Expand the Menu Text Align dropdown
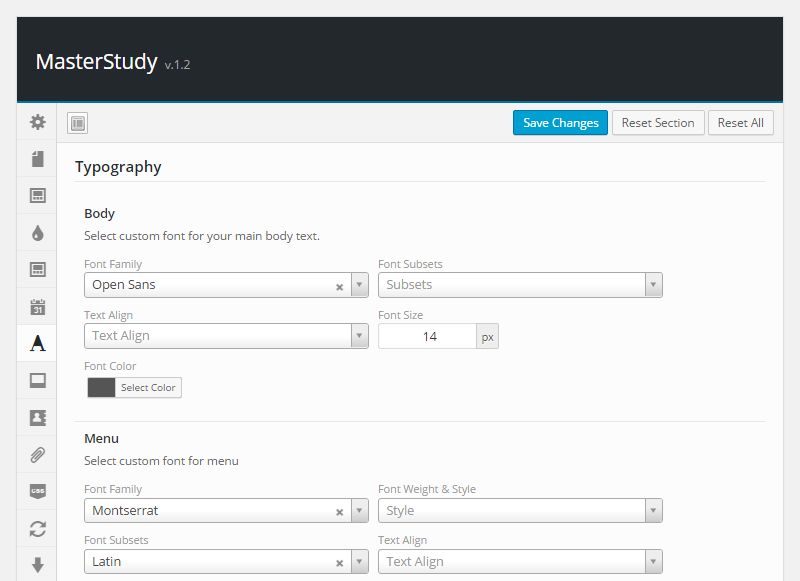Screen dimensions: 800x581 click(x=520, y=562)
